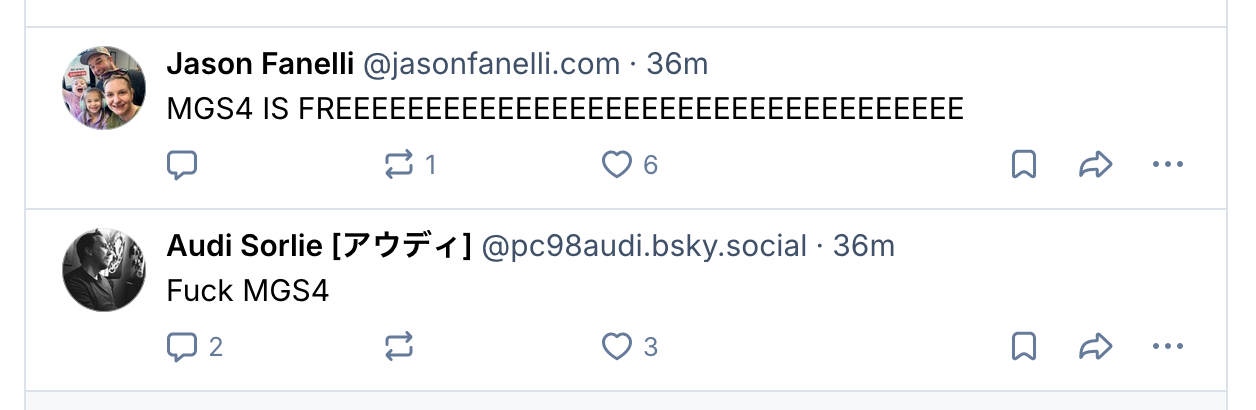Open the @jasonfanelli.com handle link
Image resolution: width=1256 pixels, height=410 pixels.
[x=491, y=65]
